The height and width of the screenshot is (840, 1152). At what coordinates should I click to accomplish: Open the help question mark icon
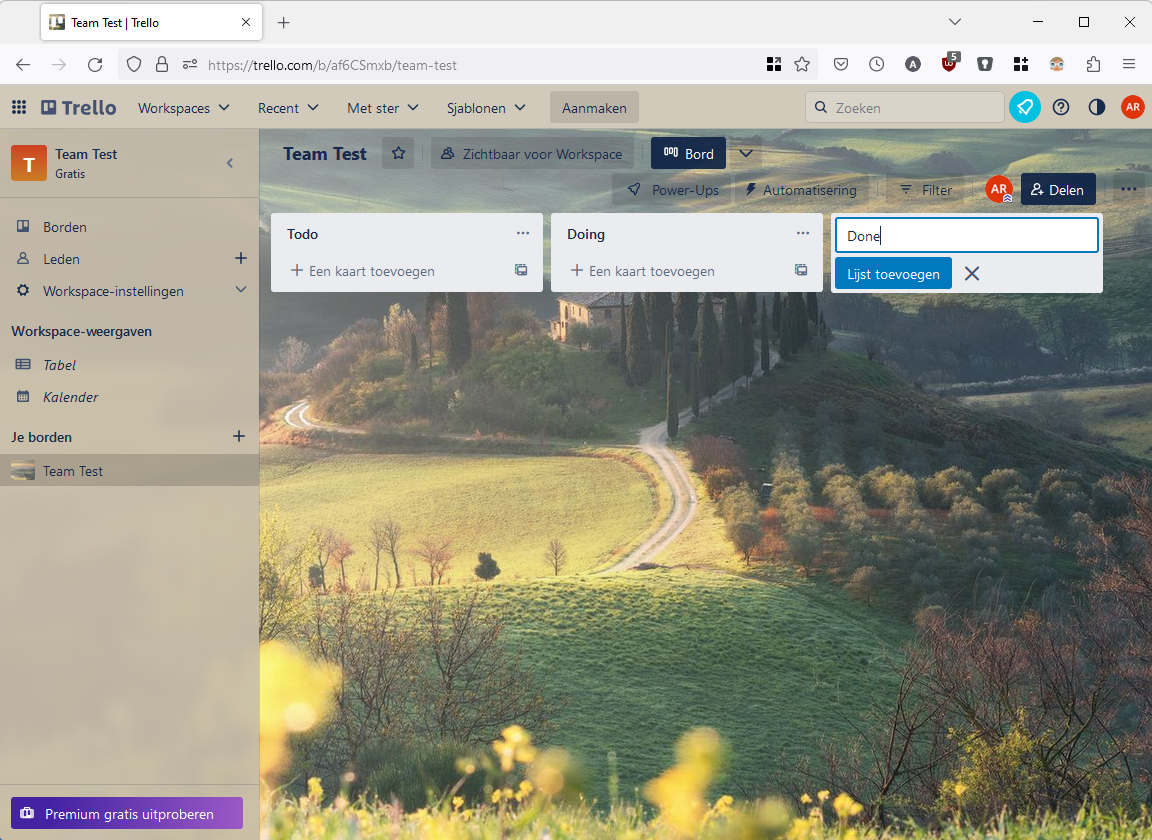pyautogui.click(x=1061, y=108)
